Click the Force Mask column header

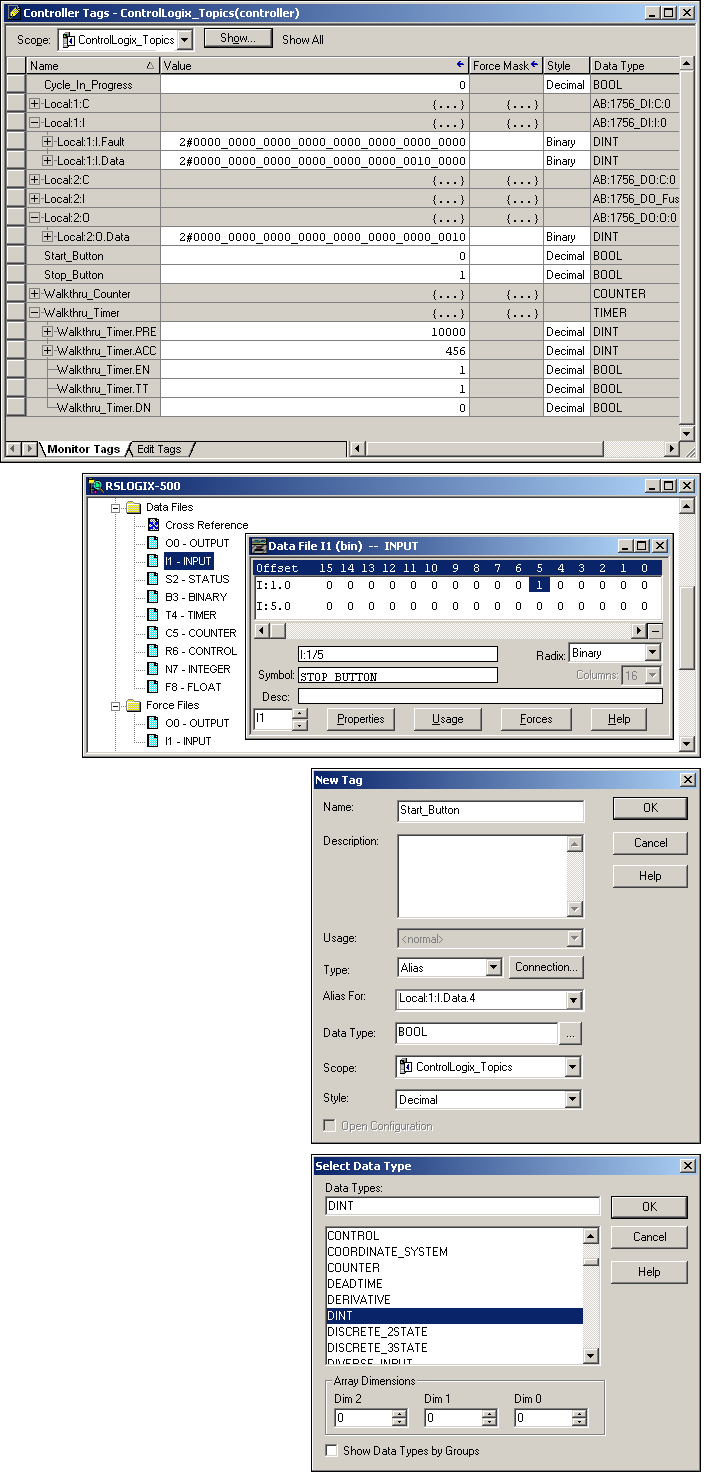(506, 66)
